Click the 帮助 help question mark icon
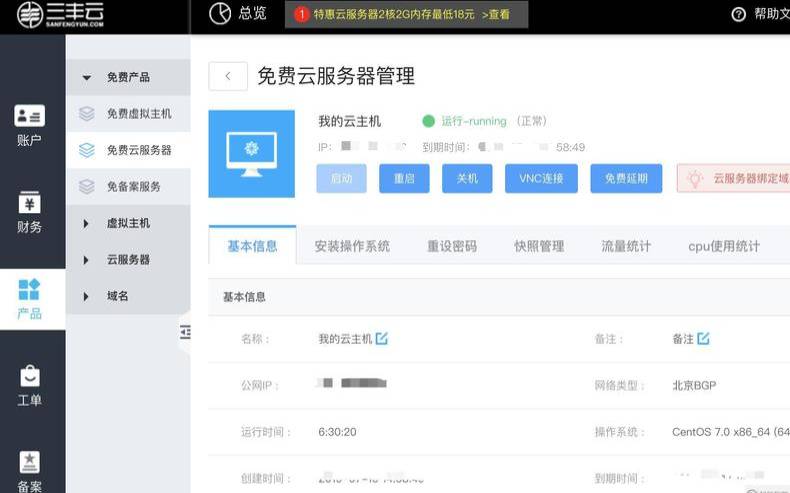 tap(739, 14)
